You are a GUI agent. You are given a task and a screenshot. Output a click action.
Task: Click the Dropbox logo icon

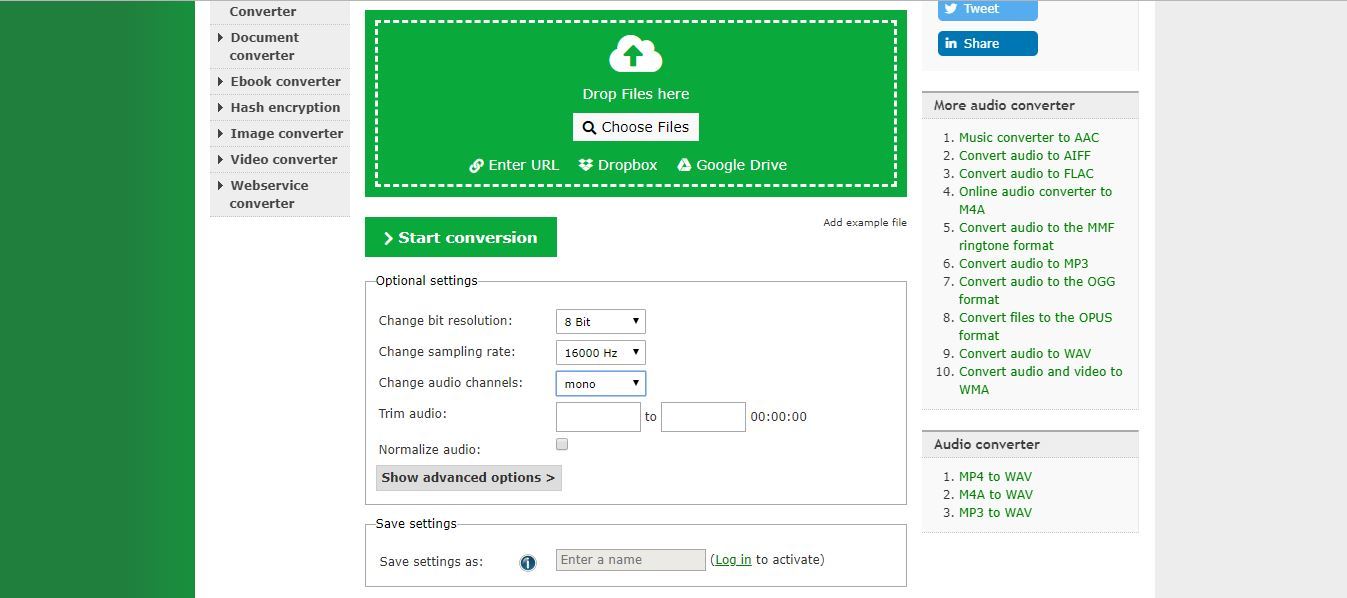pos(586,165)
